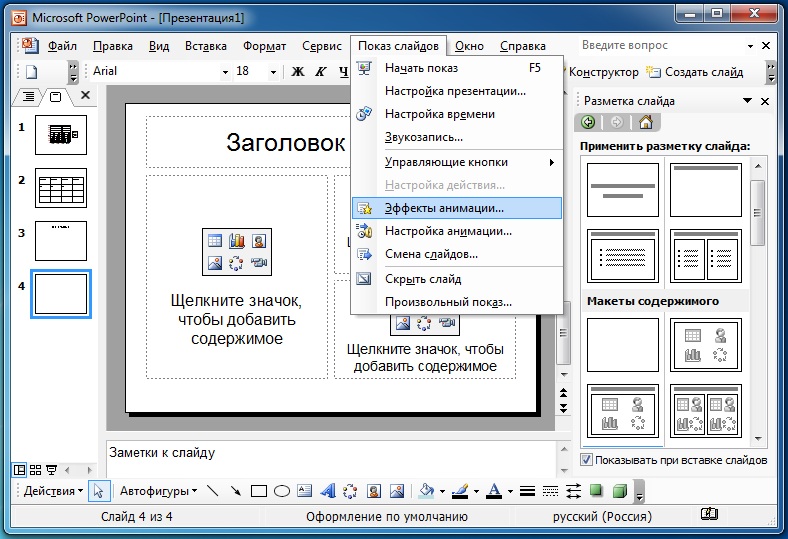788x539 pixels.
Task: Insert WordArt from the drawing toolbar
Action: pyautogui.click(x=327, y=491)
